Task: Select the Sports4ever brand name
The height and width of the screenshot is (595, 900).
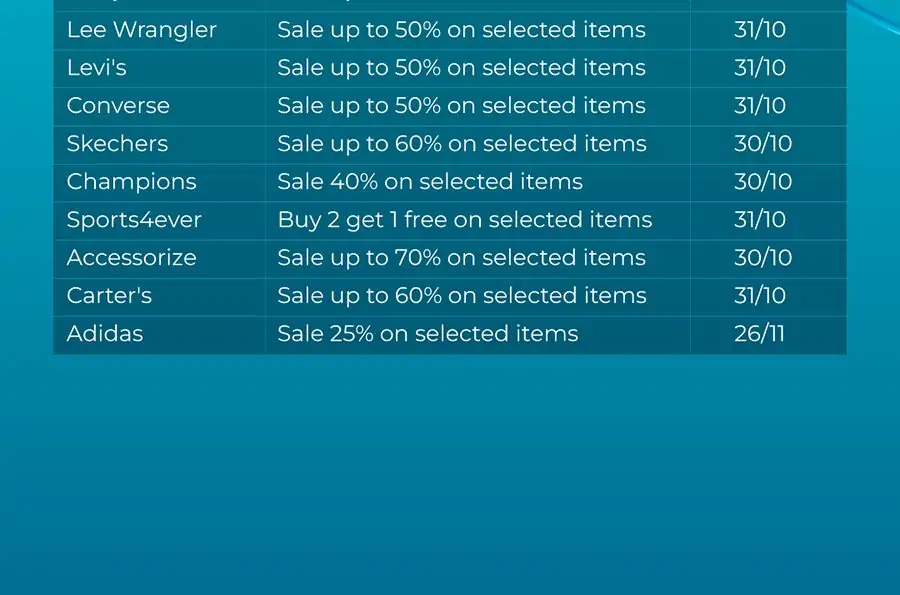Action: click(x=134, y=220)
